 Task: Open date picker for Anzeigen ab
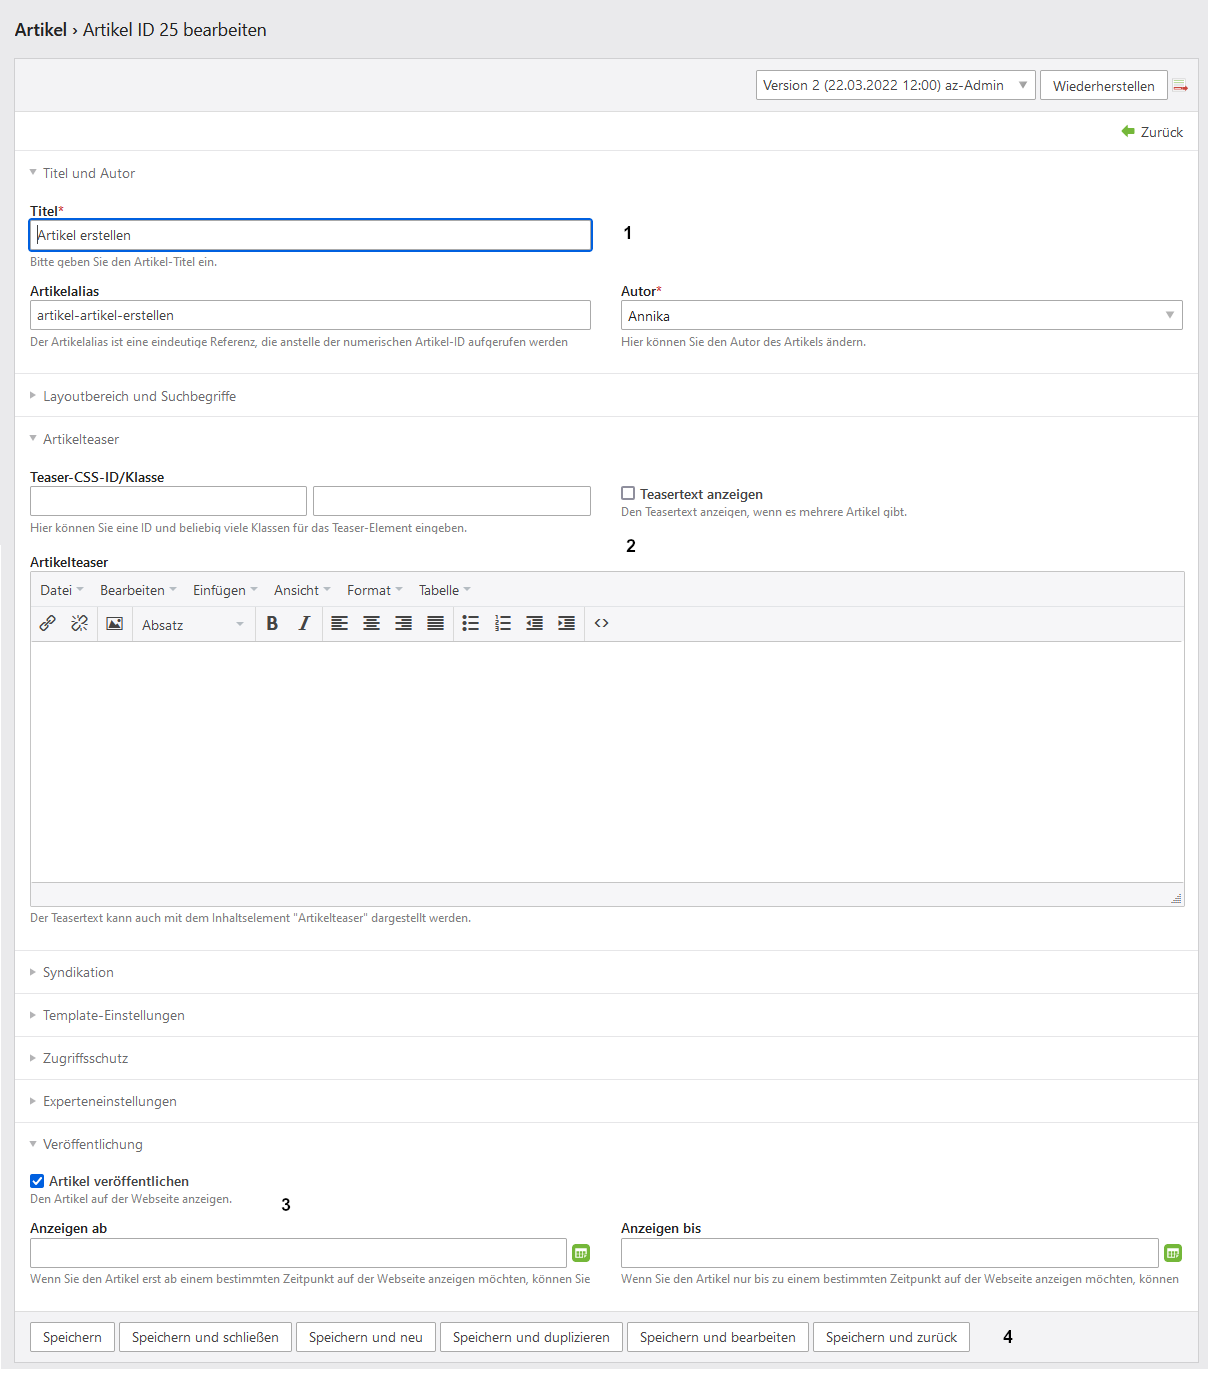[581, 1253]
